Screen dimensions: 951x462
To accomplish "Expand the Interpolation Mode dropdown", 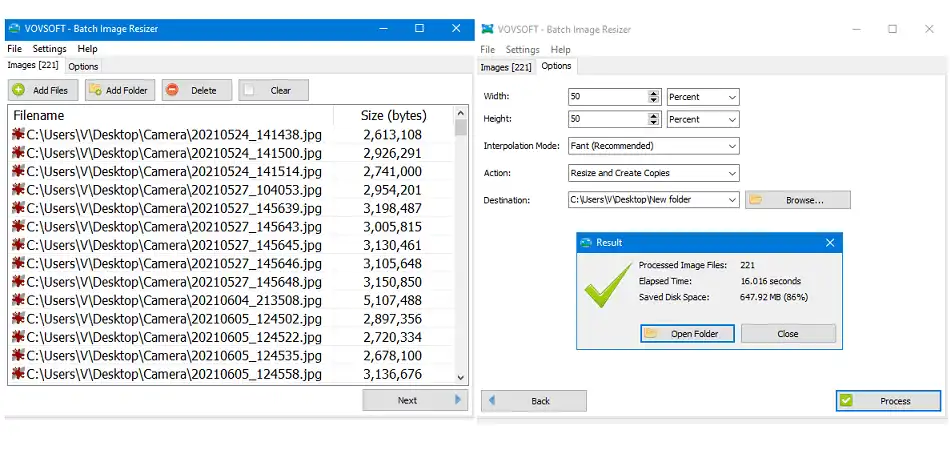I will pyautogui.click(x=653, y=146).
